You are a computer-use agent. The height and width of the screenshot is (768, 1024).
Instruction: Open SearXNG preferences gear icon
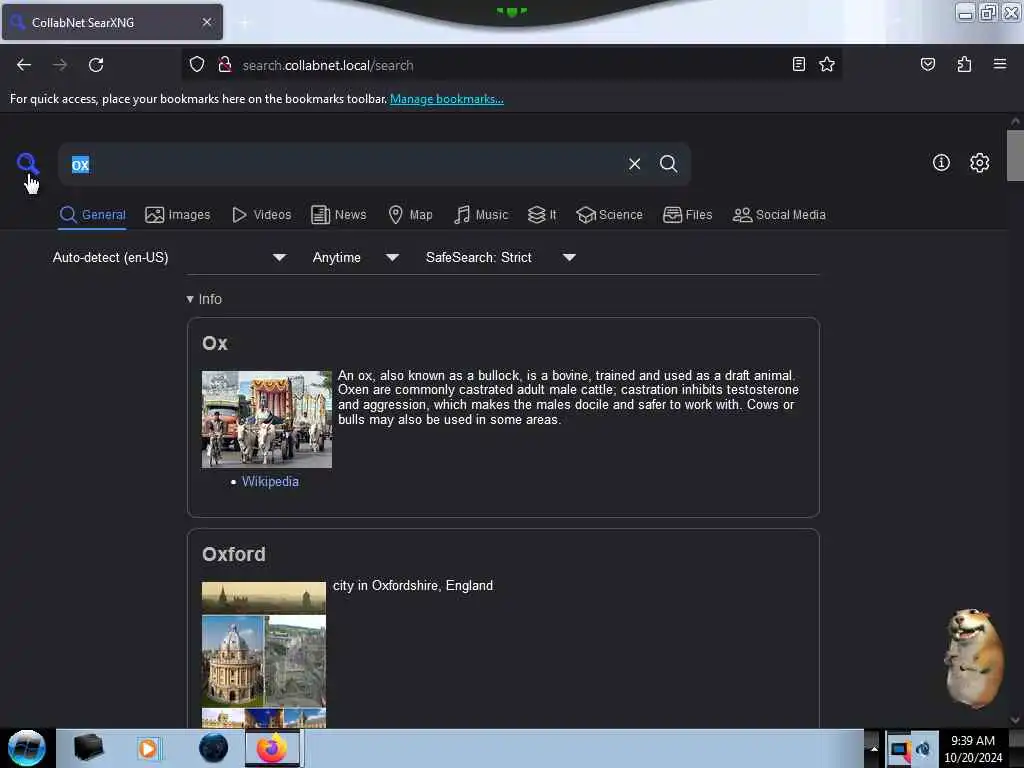tap(979, 163)
